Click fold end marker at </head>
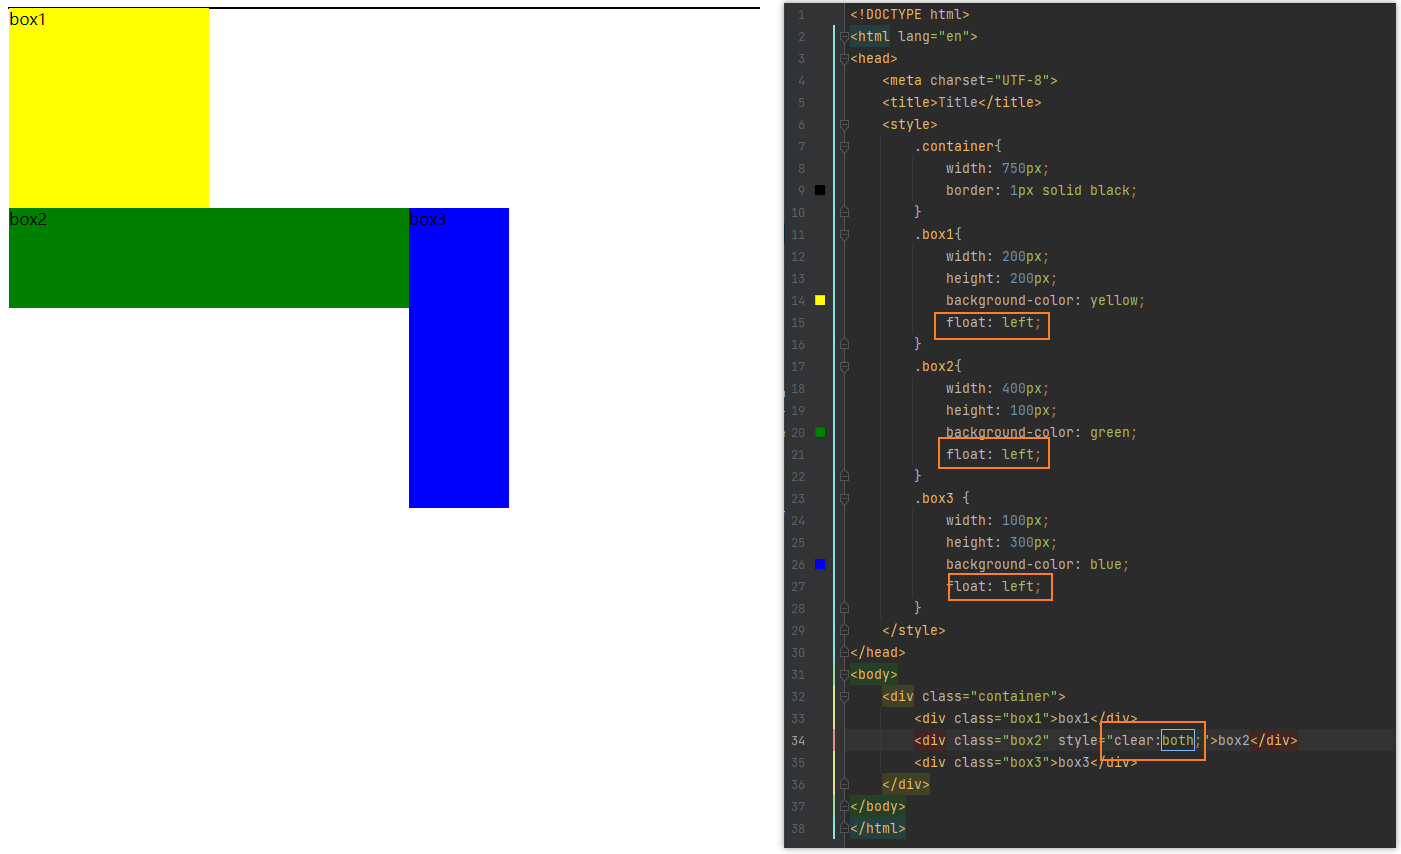This screenshot has width=1401, height=854. (x=844, y=652)
